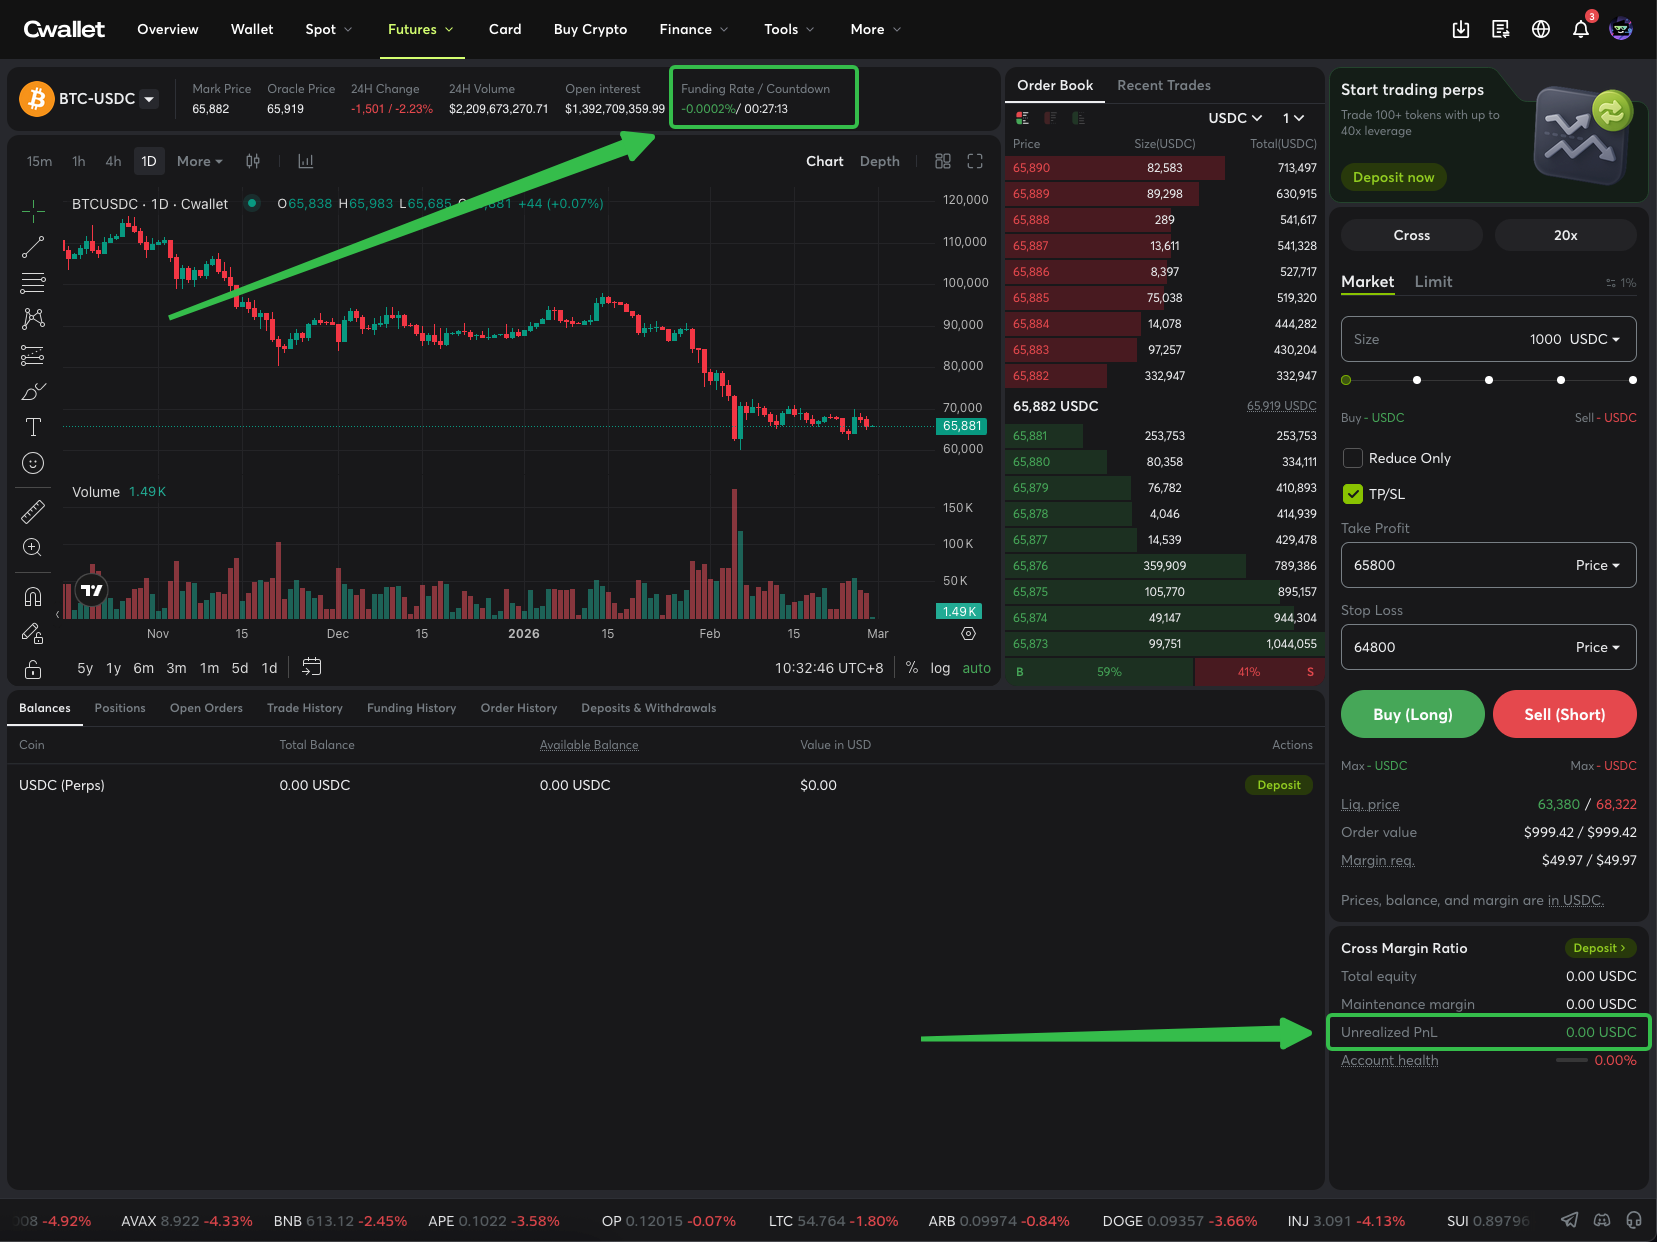The height and width of the screenshot is (1242, 1657).
Task: Expand the Size USDC unit dropdown
Action: tap(1595, 339)
